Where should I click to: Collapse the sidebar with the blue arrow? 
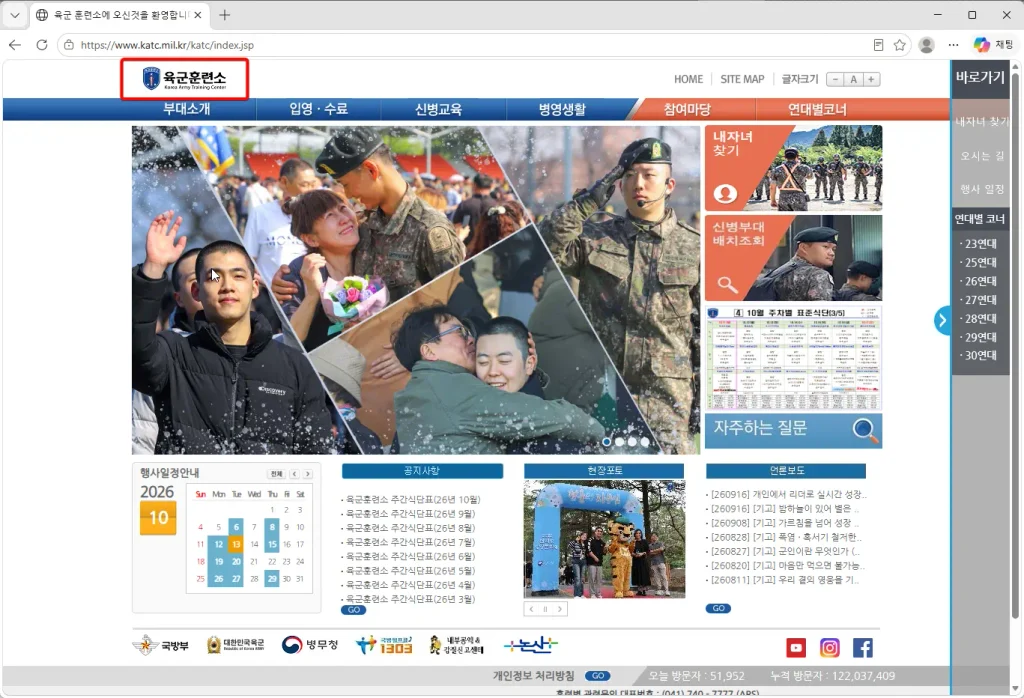(x=942, y=320)
